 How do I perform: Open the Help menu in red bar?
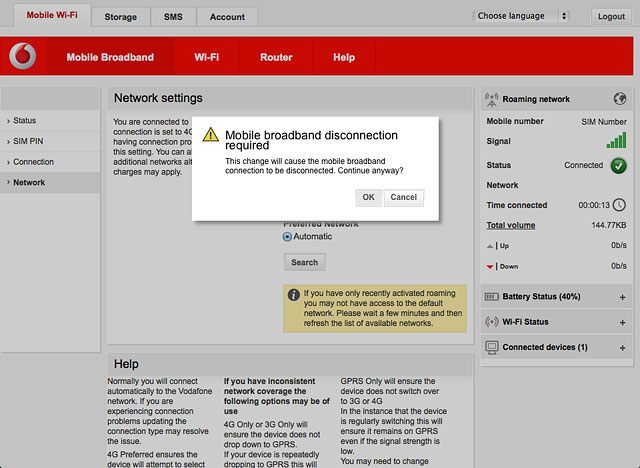tap(344, 57)
